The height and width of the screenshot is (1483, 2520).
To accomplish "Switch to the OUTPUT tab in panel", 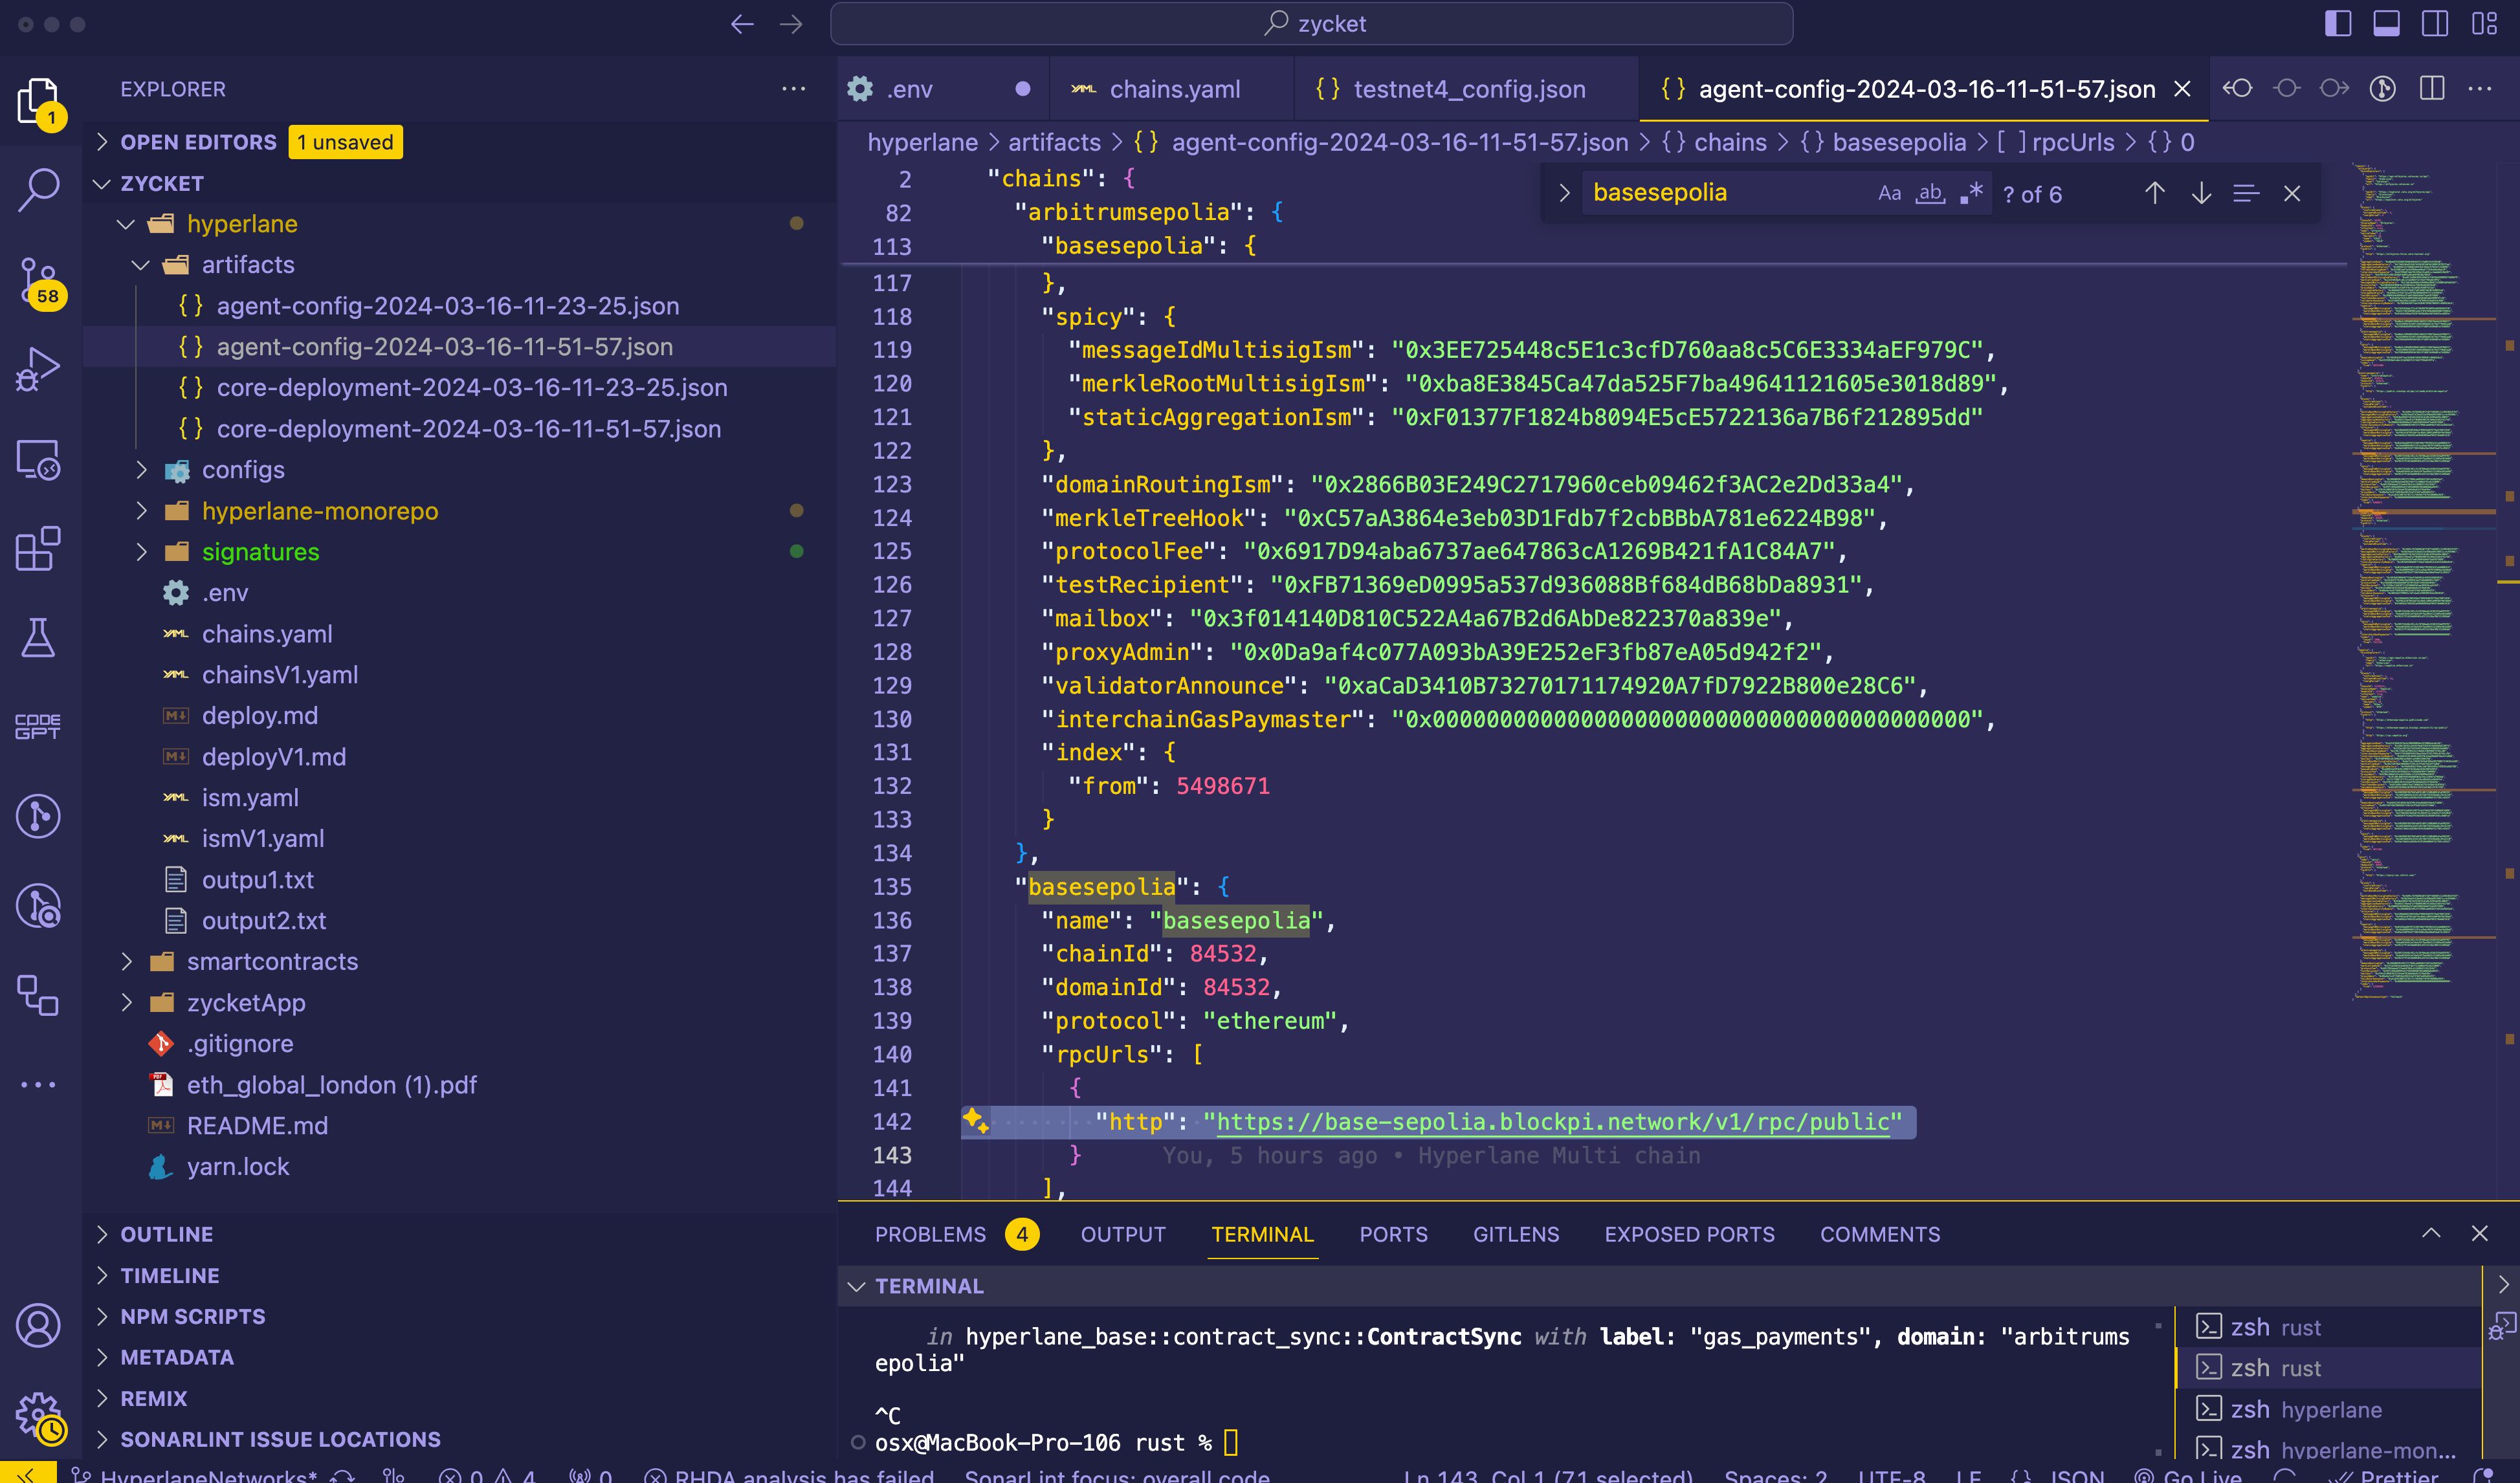I will [x=1123, y=1233].
